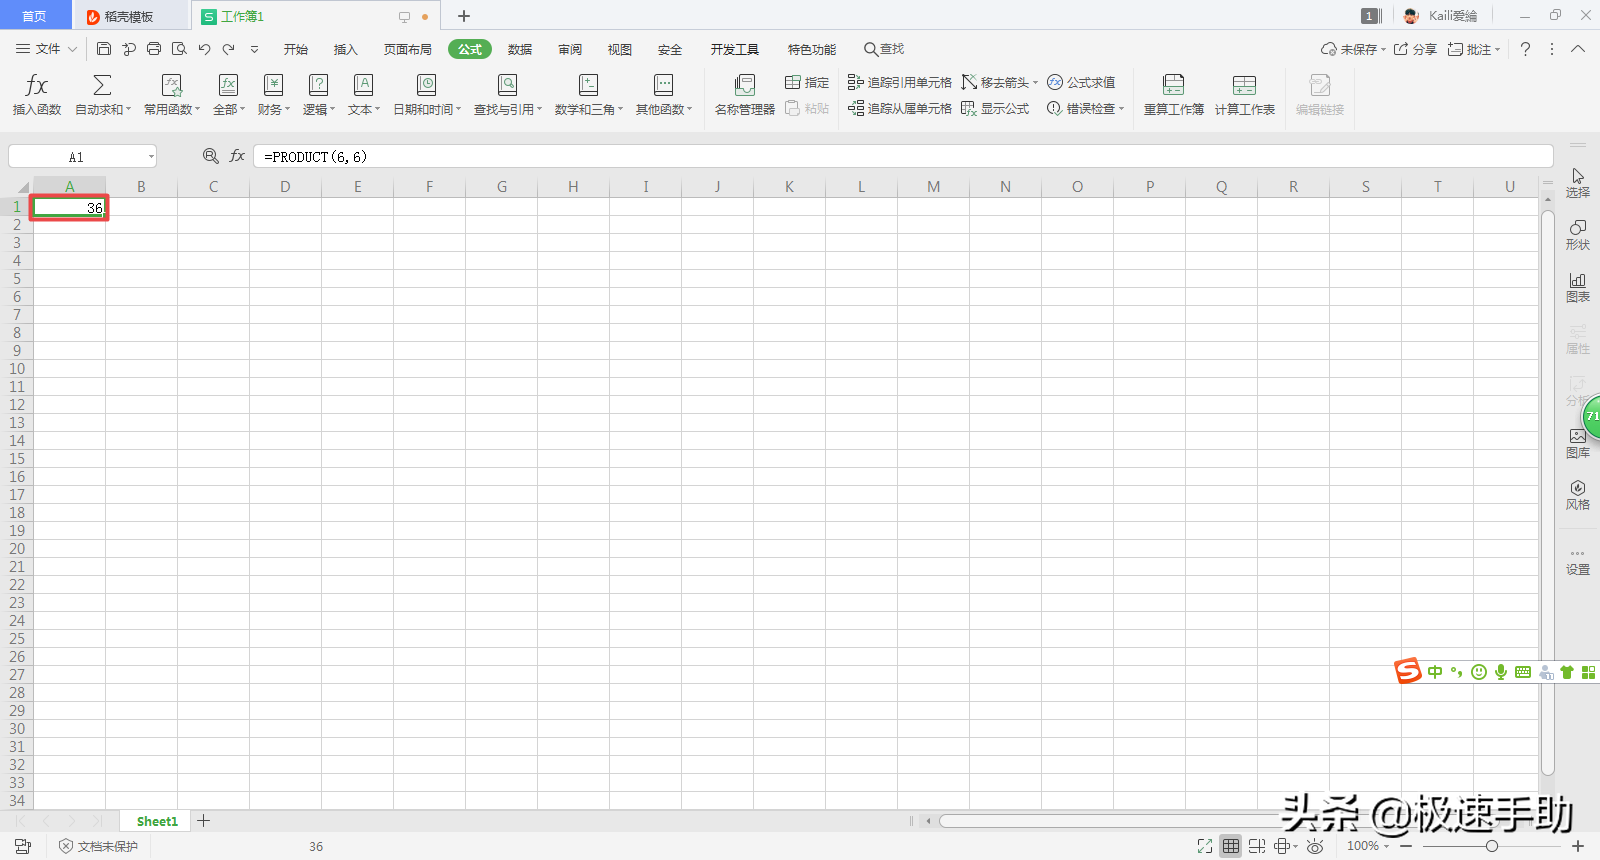Click the Search (查找) box in ribbon

click(x=884, y=49)
